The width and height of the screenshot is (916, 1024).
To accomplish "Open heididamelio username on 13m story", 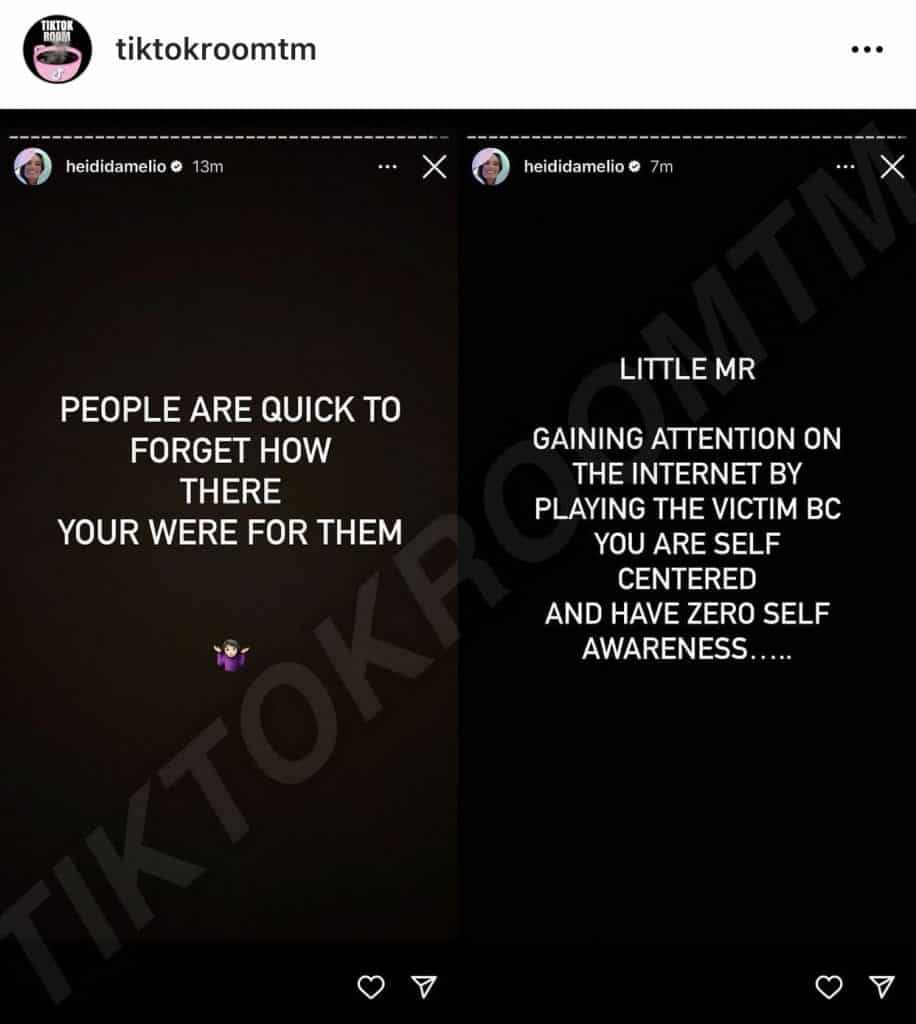I will [x=116, y=167].
